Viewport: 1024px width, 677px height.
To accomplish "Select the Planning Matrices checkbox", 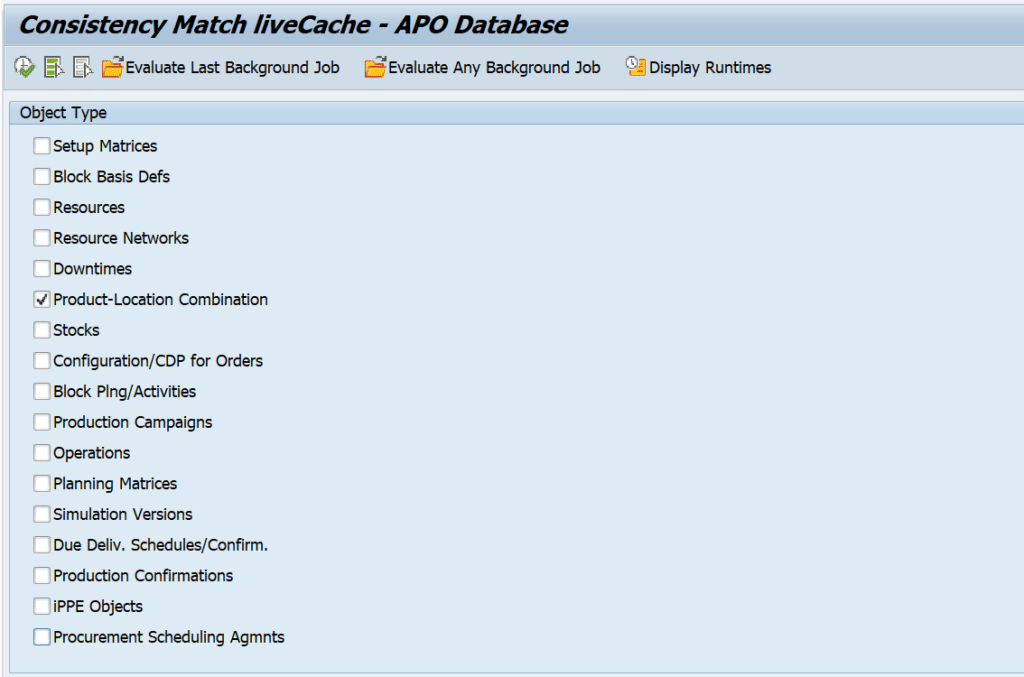I will click(x=42, y=483).
